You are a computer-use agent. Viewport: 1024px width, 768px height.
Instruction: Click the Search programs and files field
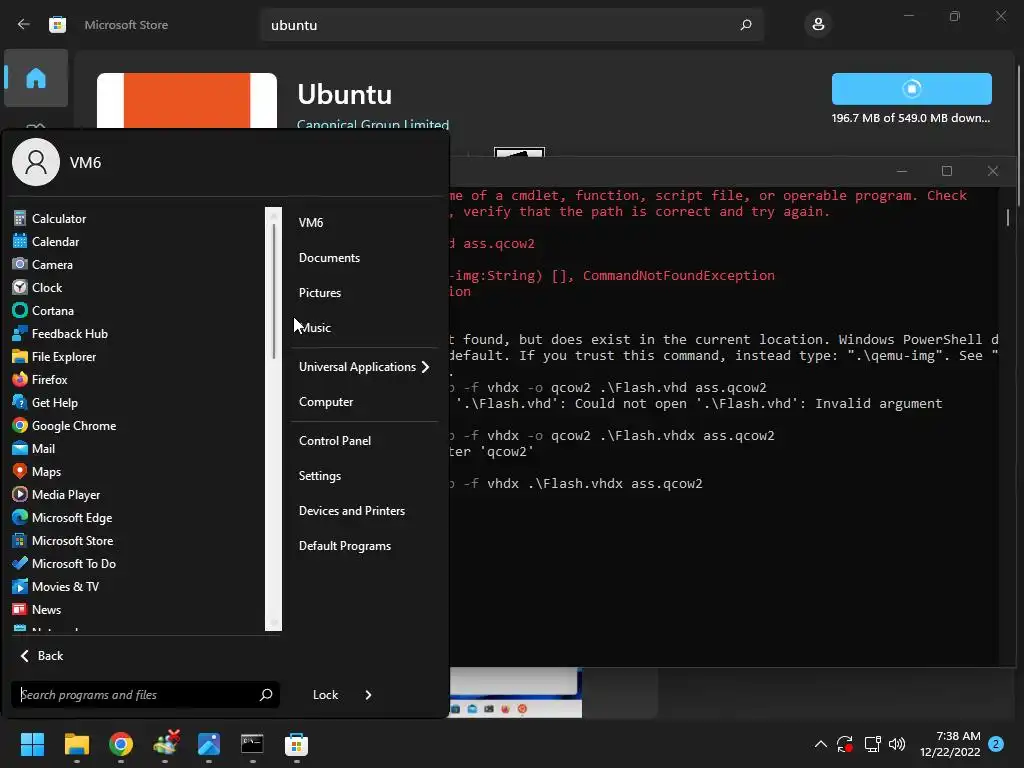coord(145,695)
